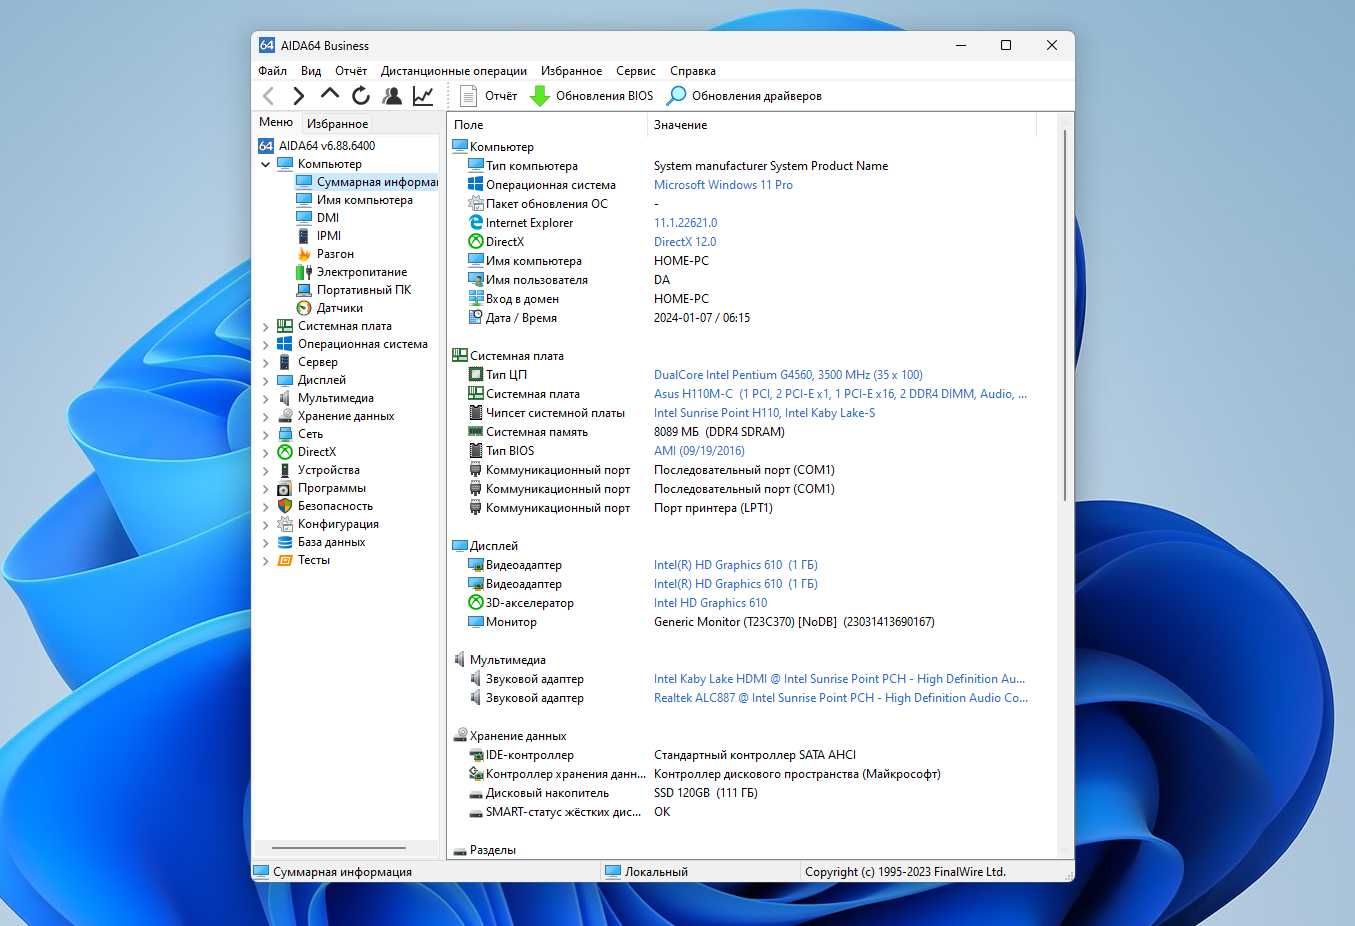
Task: Select the AIDA64 v6.88.6400 root node
Action: 317,146
